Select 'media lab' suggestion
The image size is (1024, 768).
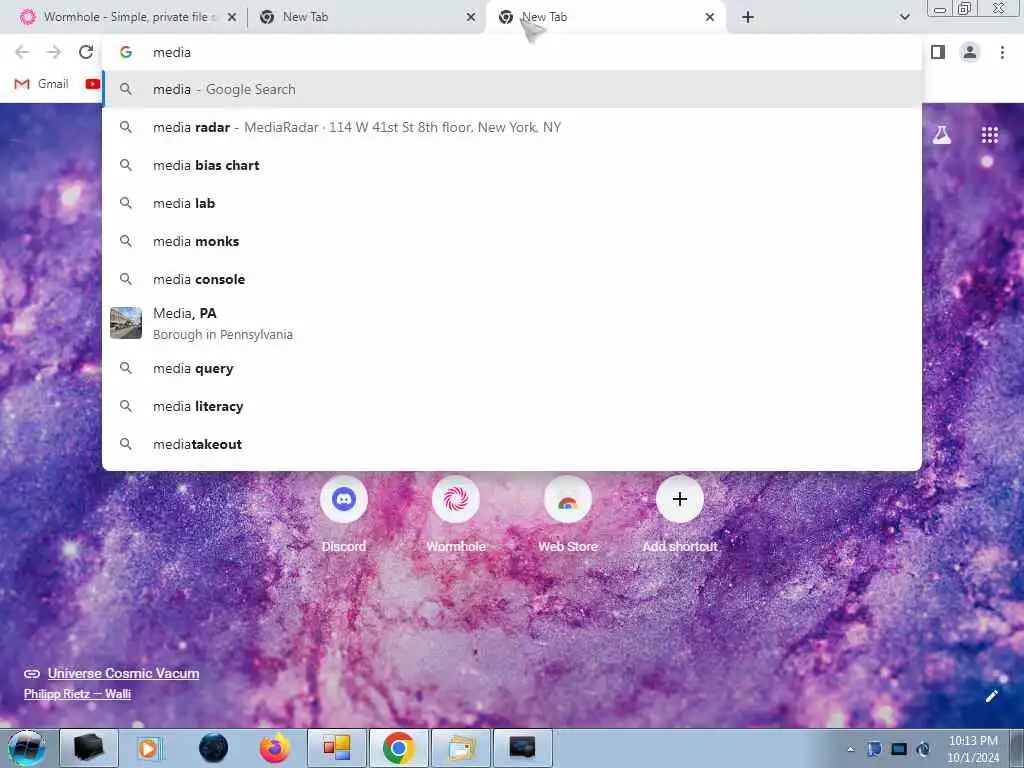(512, 203)
